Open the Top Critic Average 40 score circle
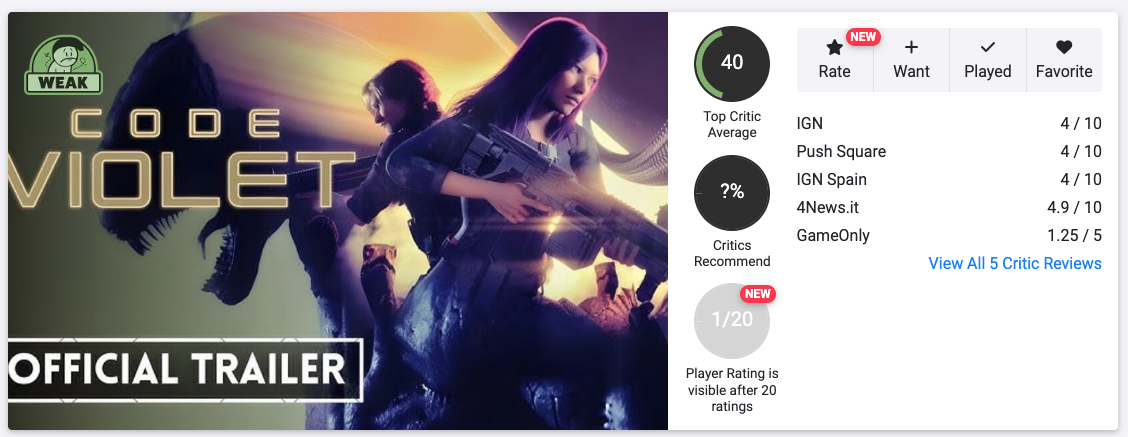1128x437 pixels. coord(732,63)
